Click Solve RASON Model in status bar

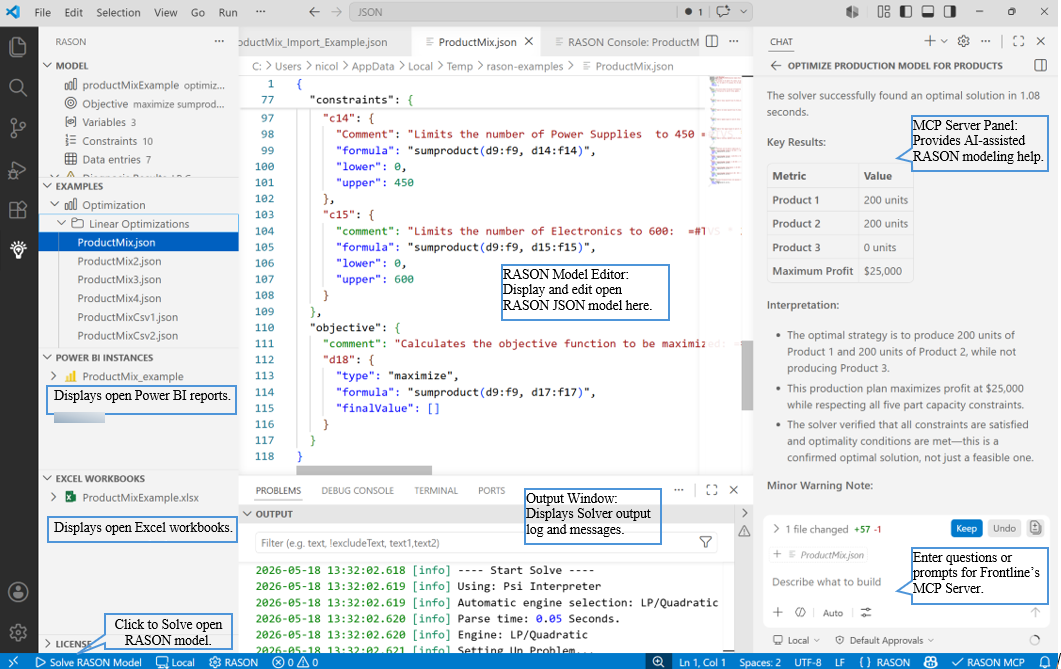click(89, 662)
